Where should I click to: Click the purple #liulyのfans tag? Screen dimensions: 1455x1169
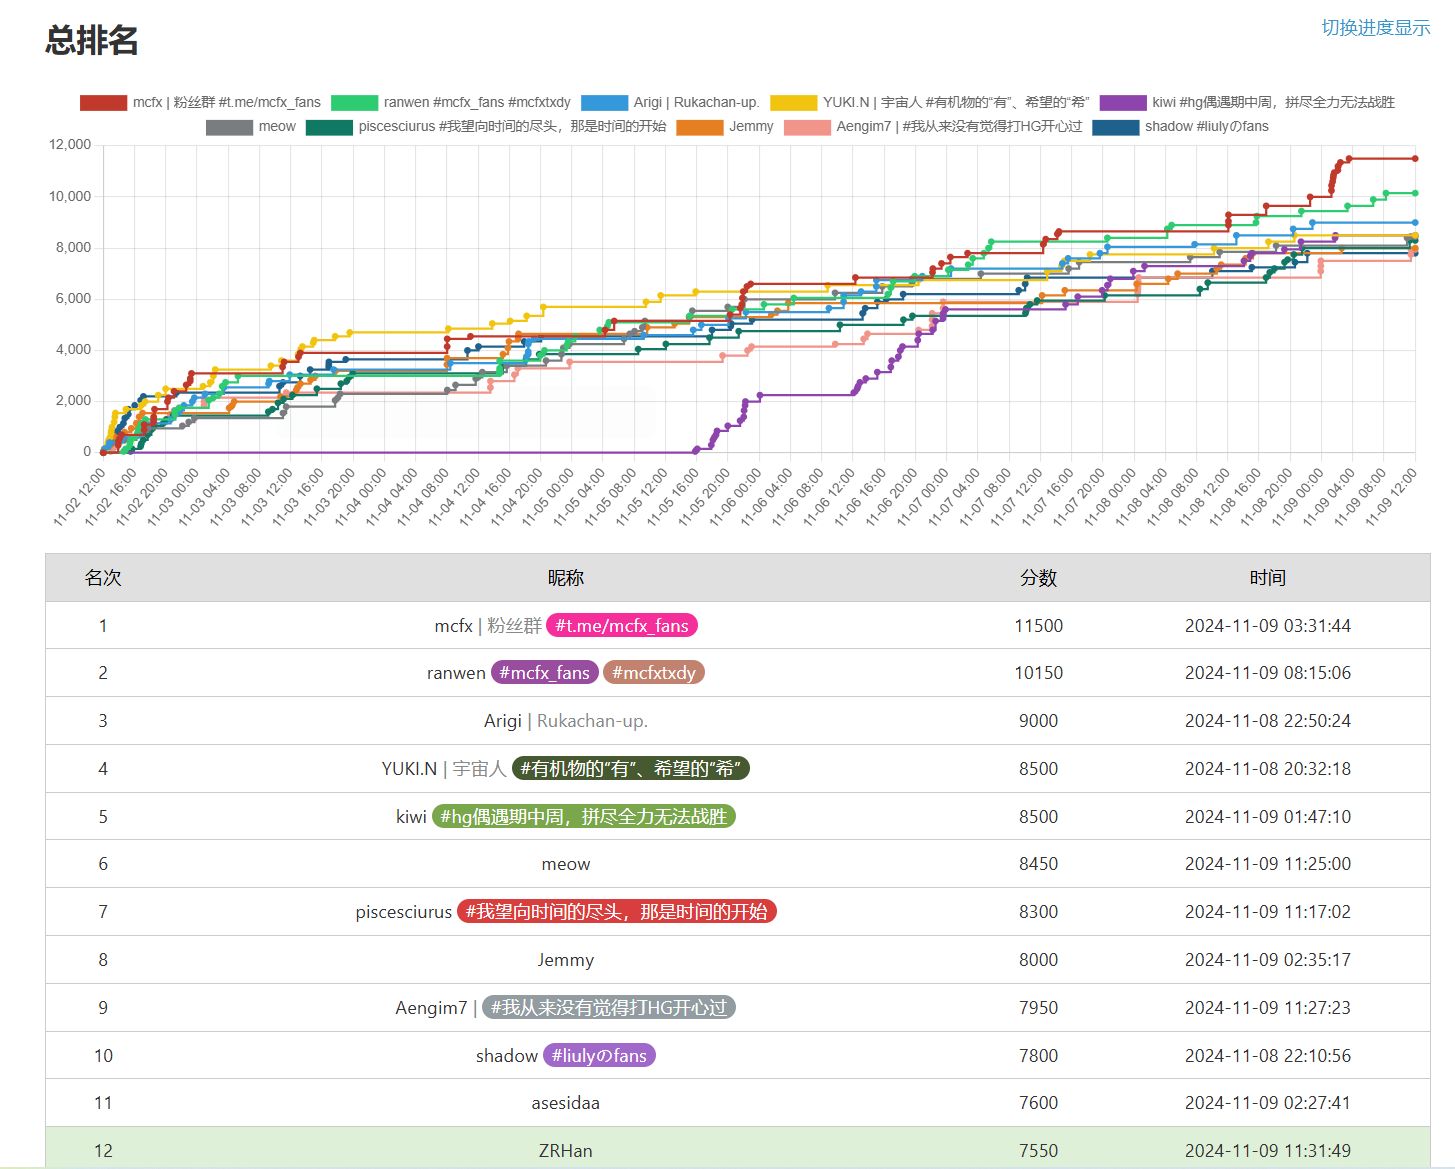pyautogui.click(x=599, y=1056)
